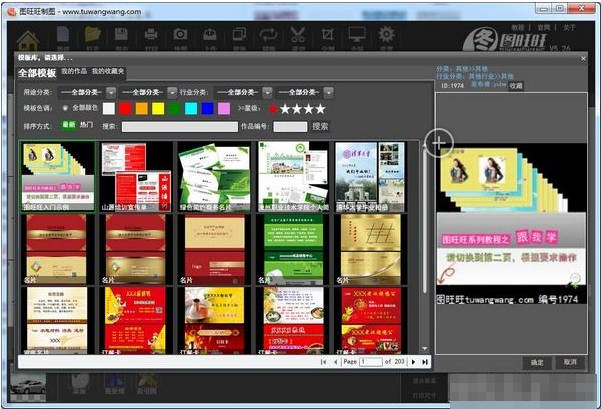Click the red first star of the rating filter
Screen dimensions: 601x409
point(274,108)
